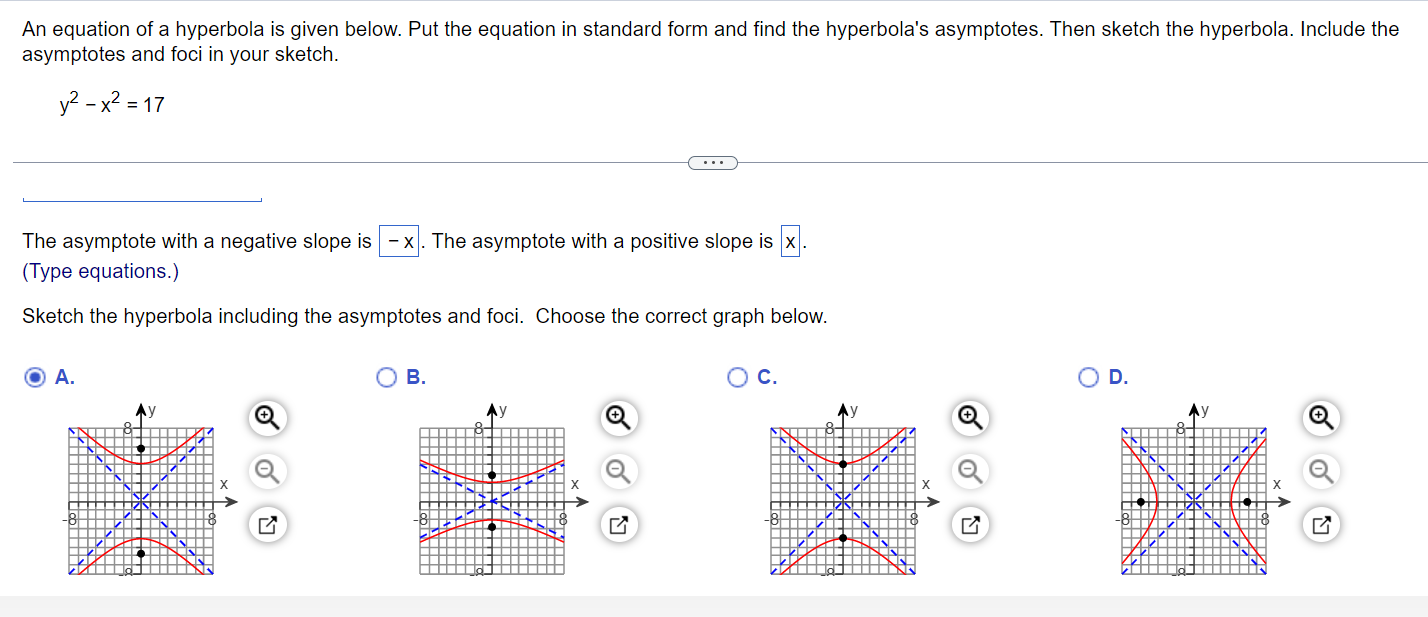Zoom in on graph A

[x=265, y=419]
